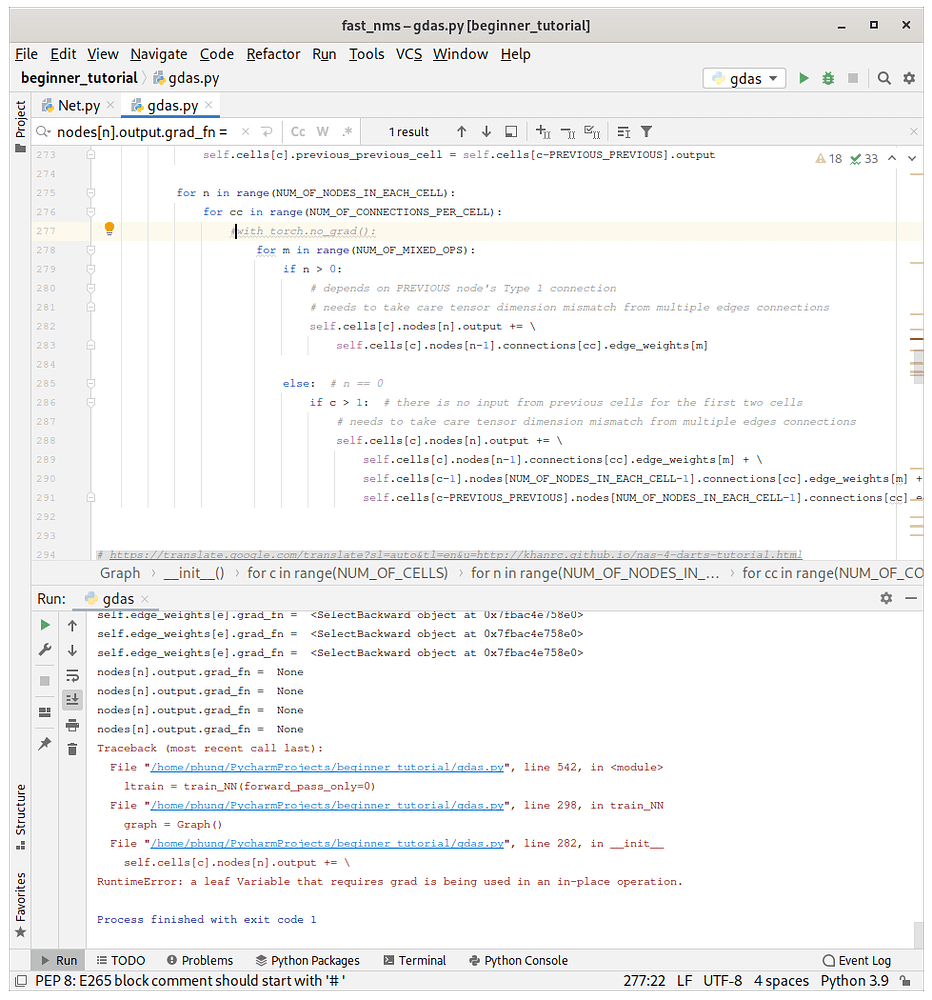Run the gdas configuration
Image resolution: width=932 pixels, height=1000 pixels.
coord(804,77)
